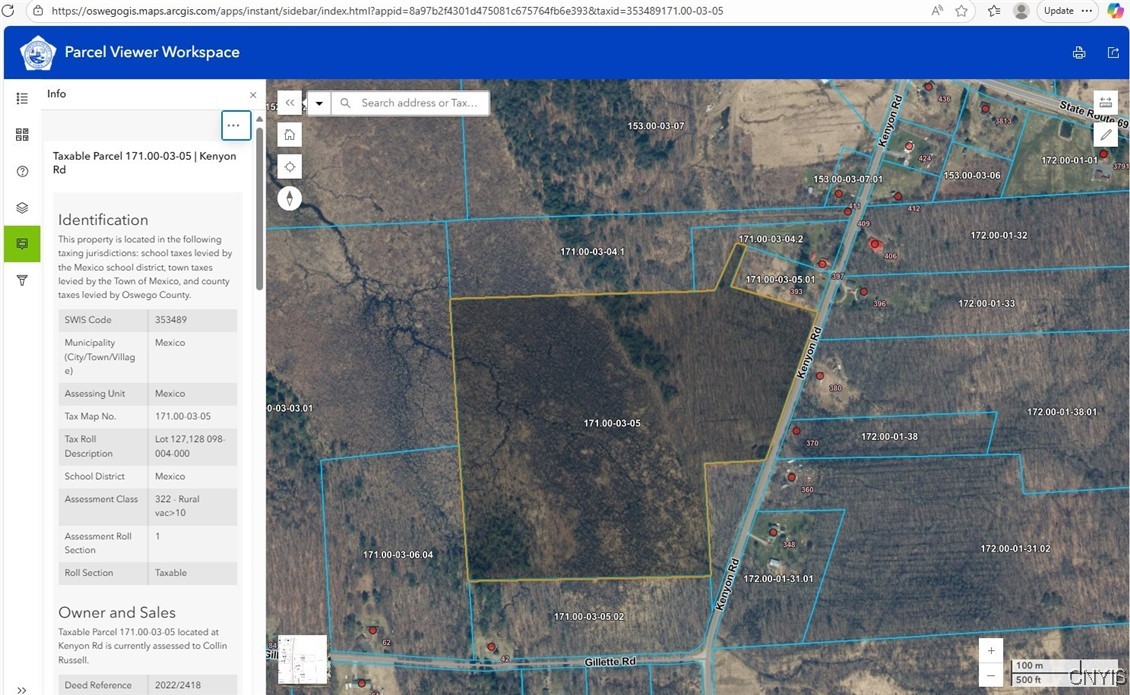
Task: Open the Sketch pencil tool
Action: coord(1105,134)
